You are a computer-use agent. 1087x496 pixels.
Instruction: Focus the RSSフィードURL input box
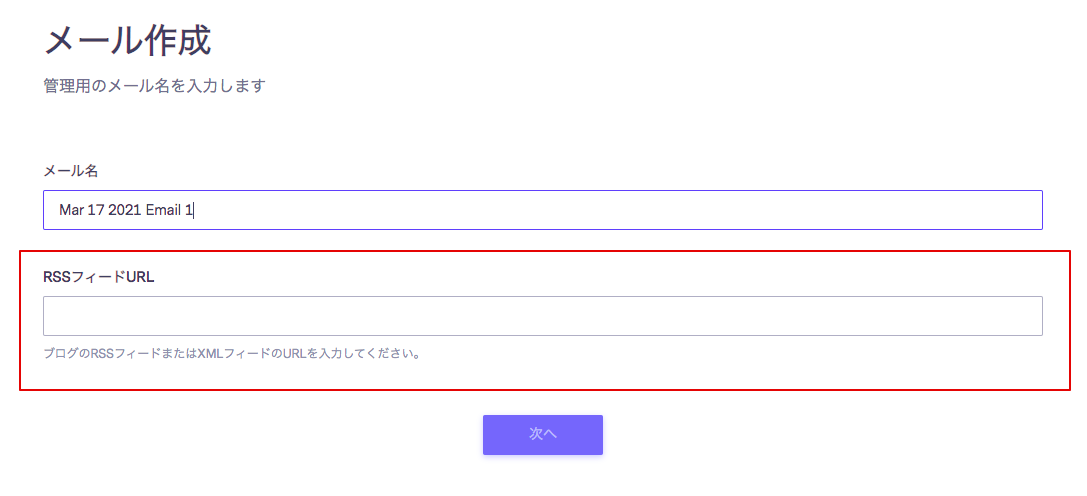542,316
